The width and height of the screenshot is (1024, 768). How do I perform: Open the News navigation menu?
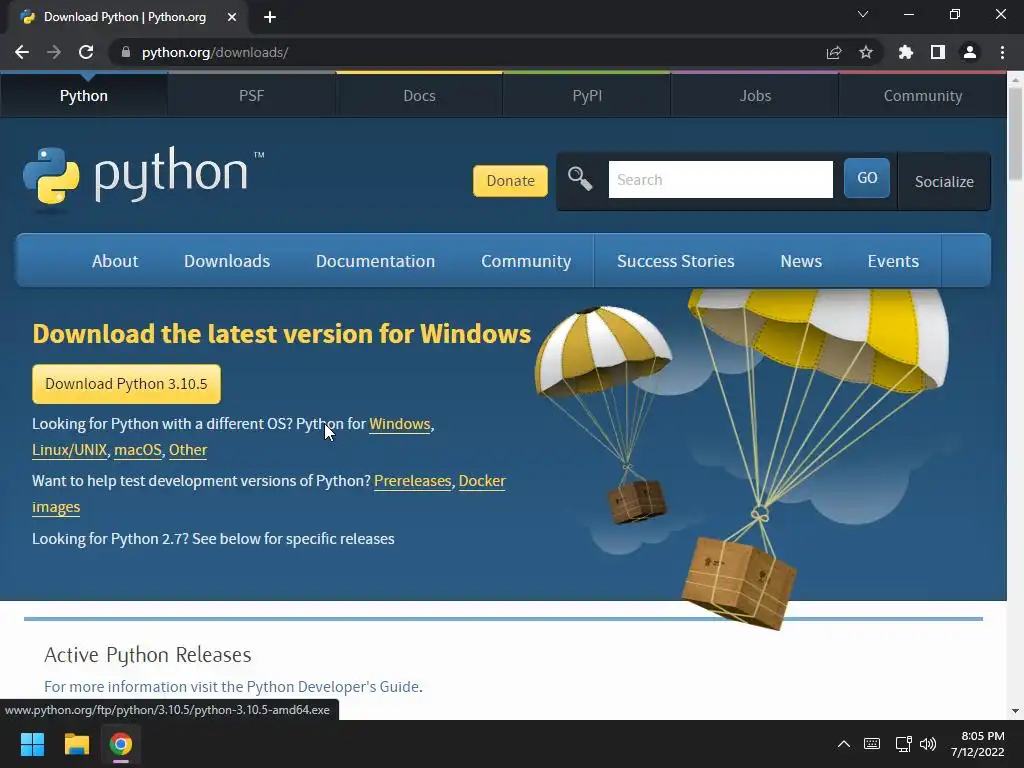(x=801, y=261)
